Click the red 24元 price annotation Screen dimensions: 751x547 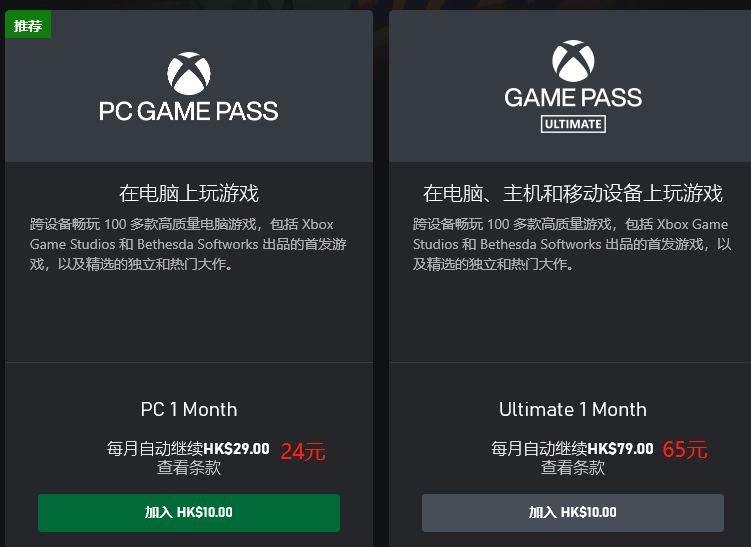click(303, 452)
